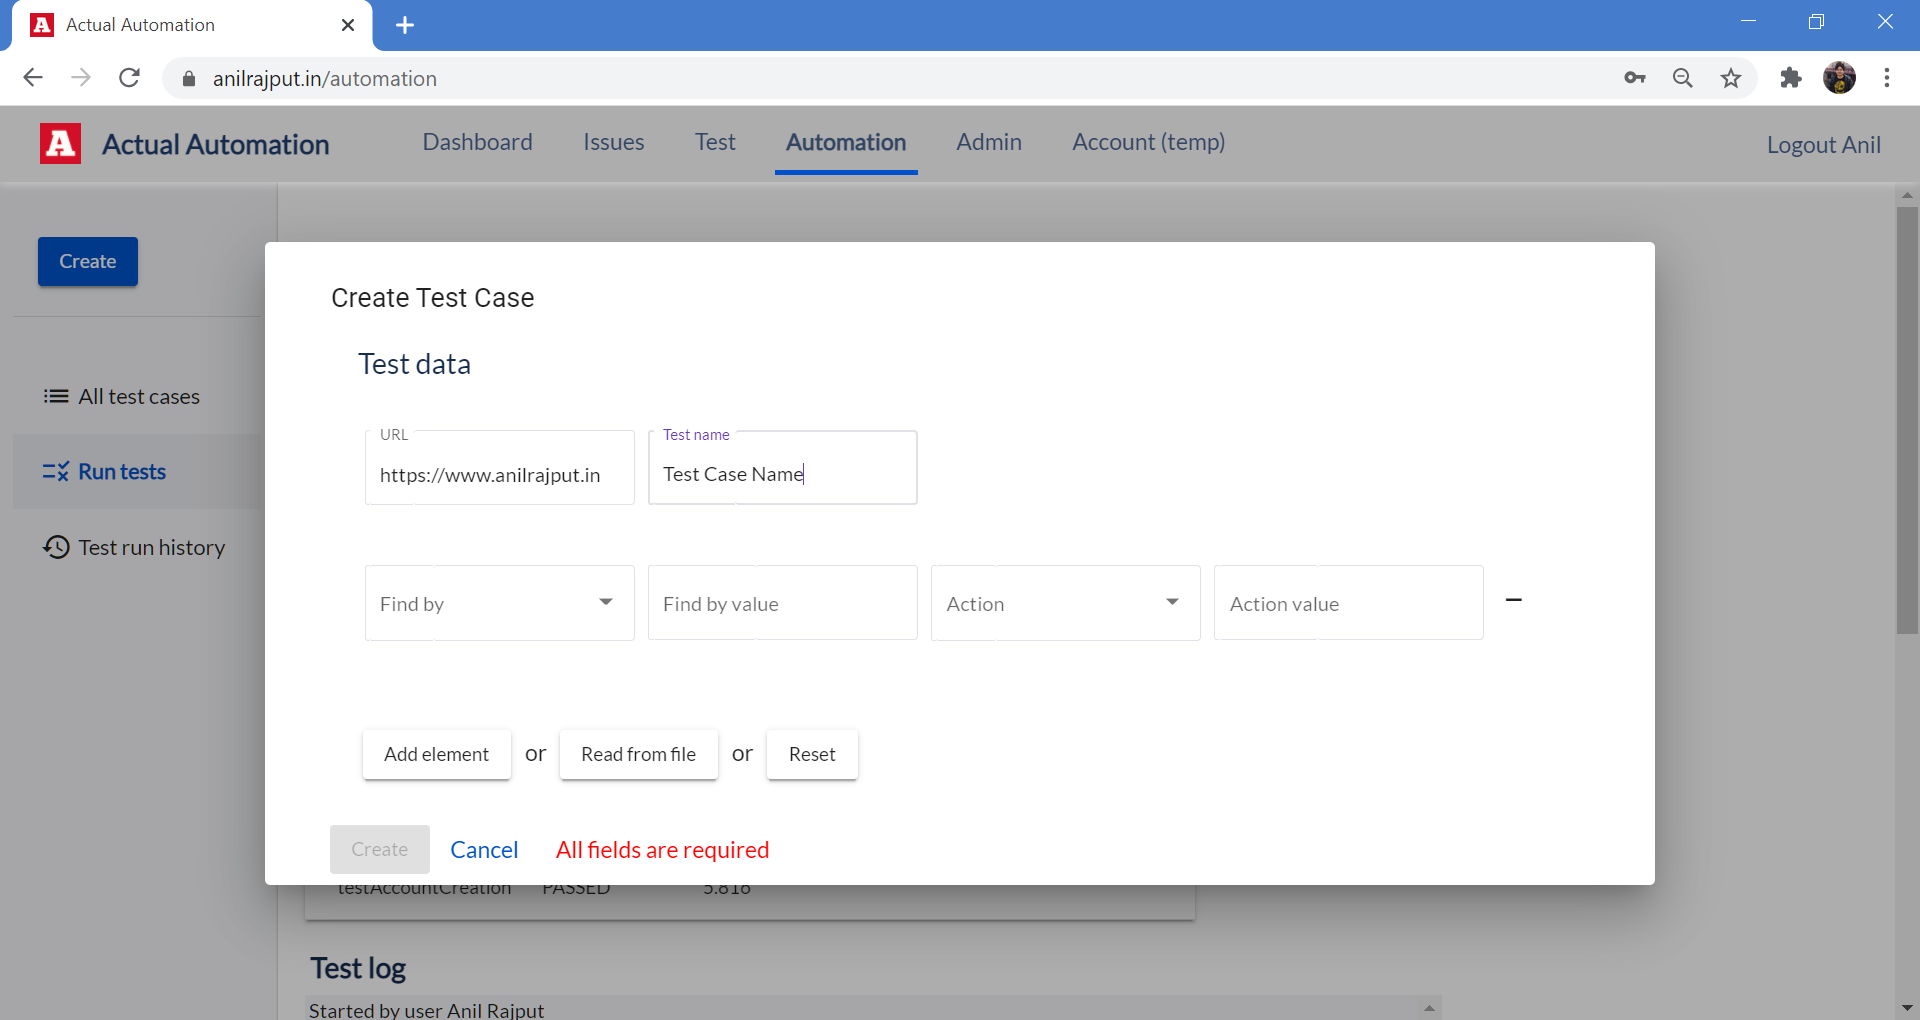Image resolution: width=1920 pixels, height=1020 pixels.
Task: Click Cancel in the dialog
Action: 484,850
